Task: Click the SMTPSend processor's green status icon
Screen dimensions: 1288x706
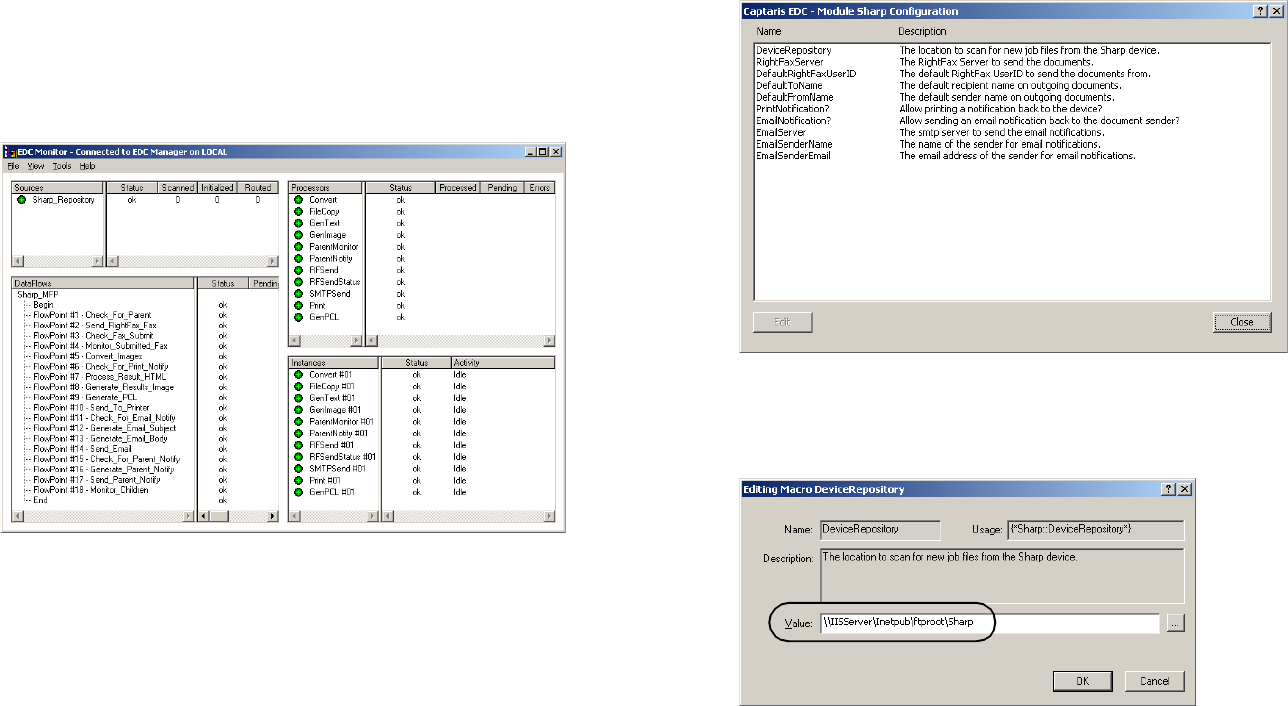Action: pos(299,294)
